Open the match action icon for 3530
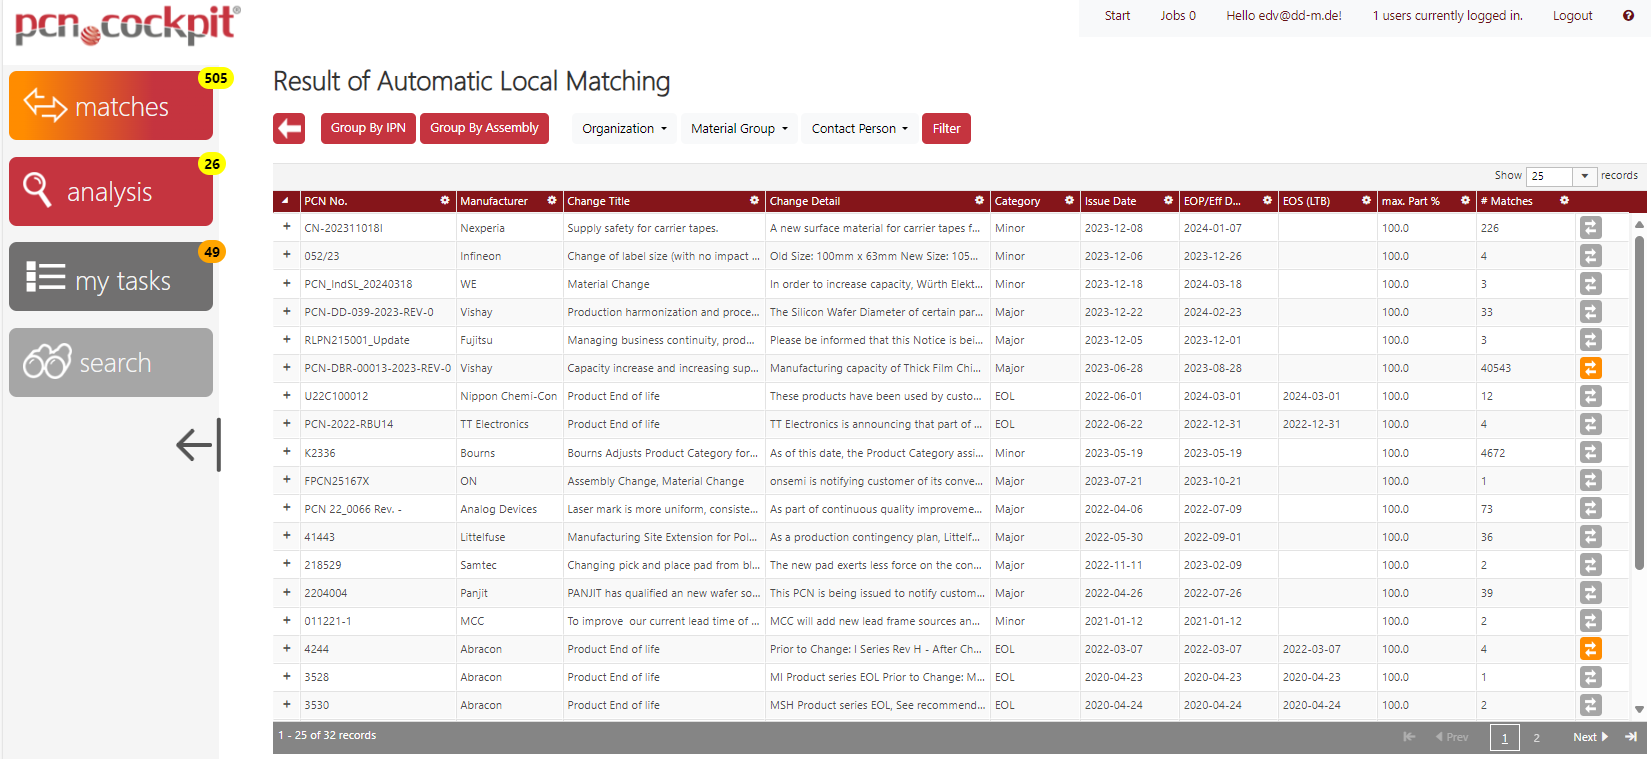The height and width of the screenshot is (759, 1651). [x=1590, y=705]
